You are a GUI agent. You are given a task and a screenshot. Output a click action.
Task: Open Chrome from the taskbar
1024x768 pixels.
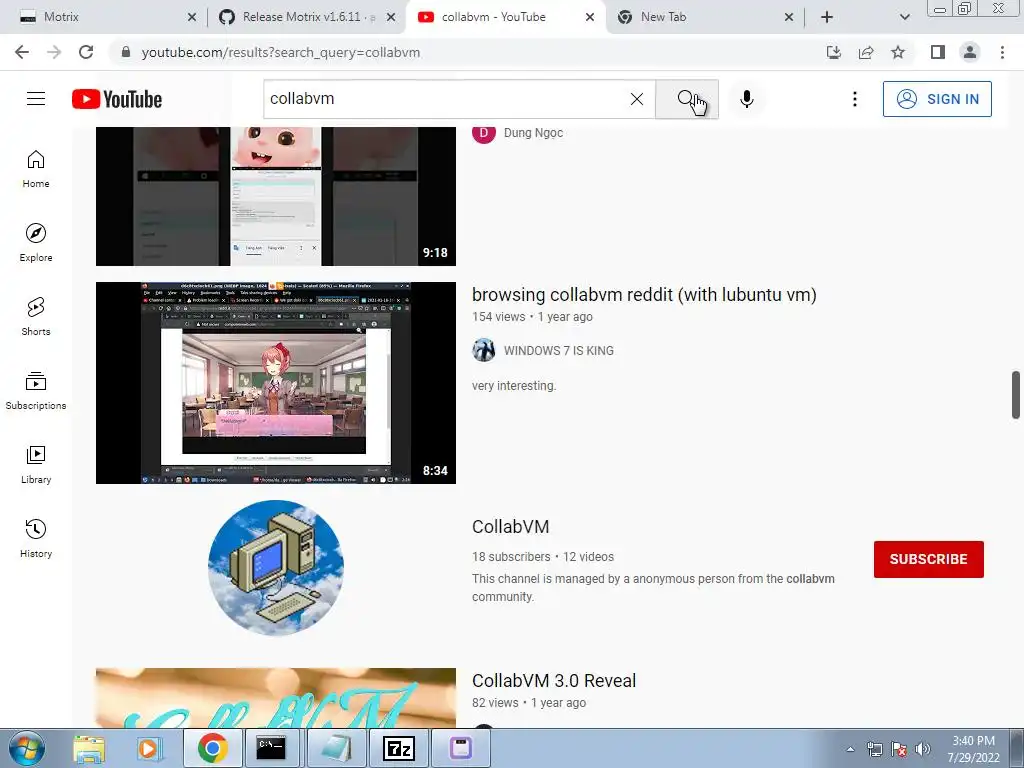click(x=212, y=748)
